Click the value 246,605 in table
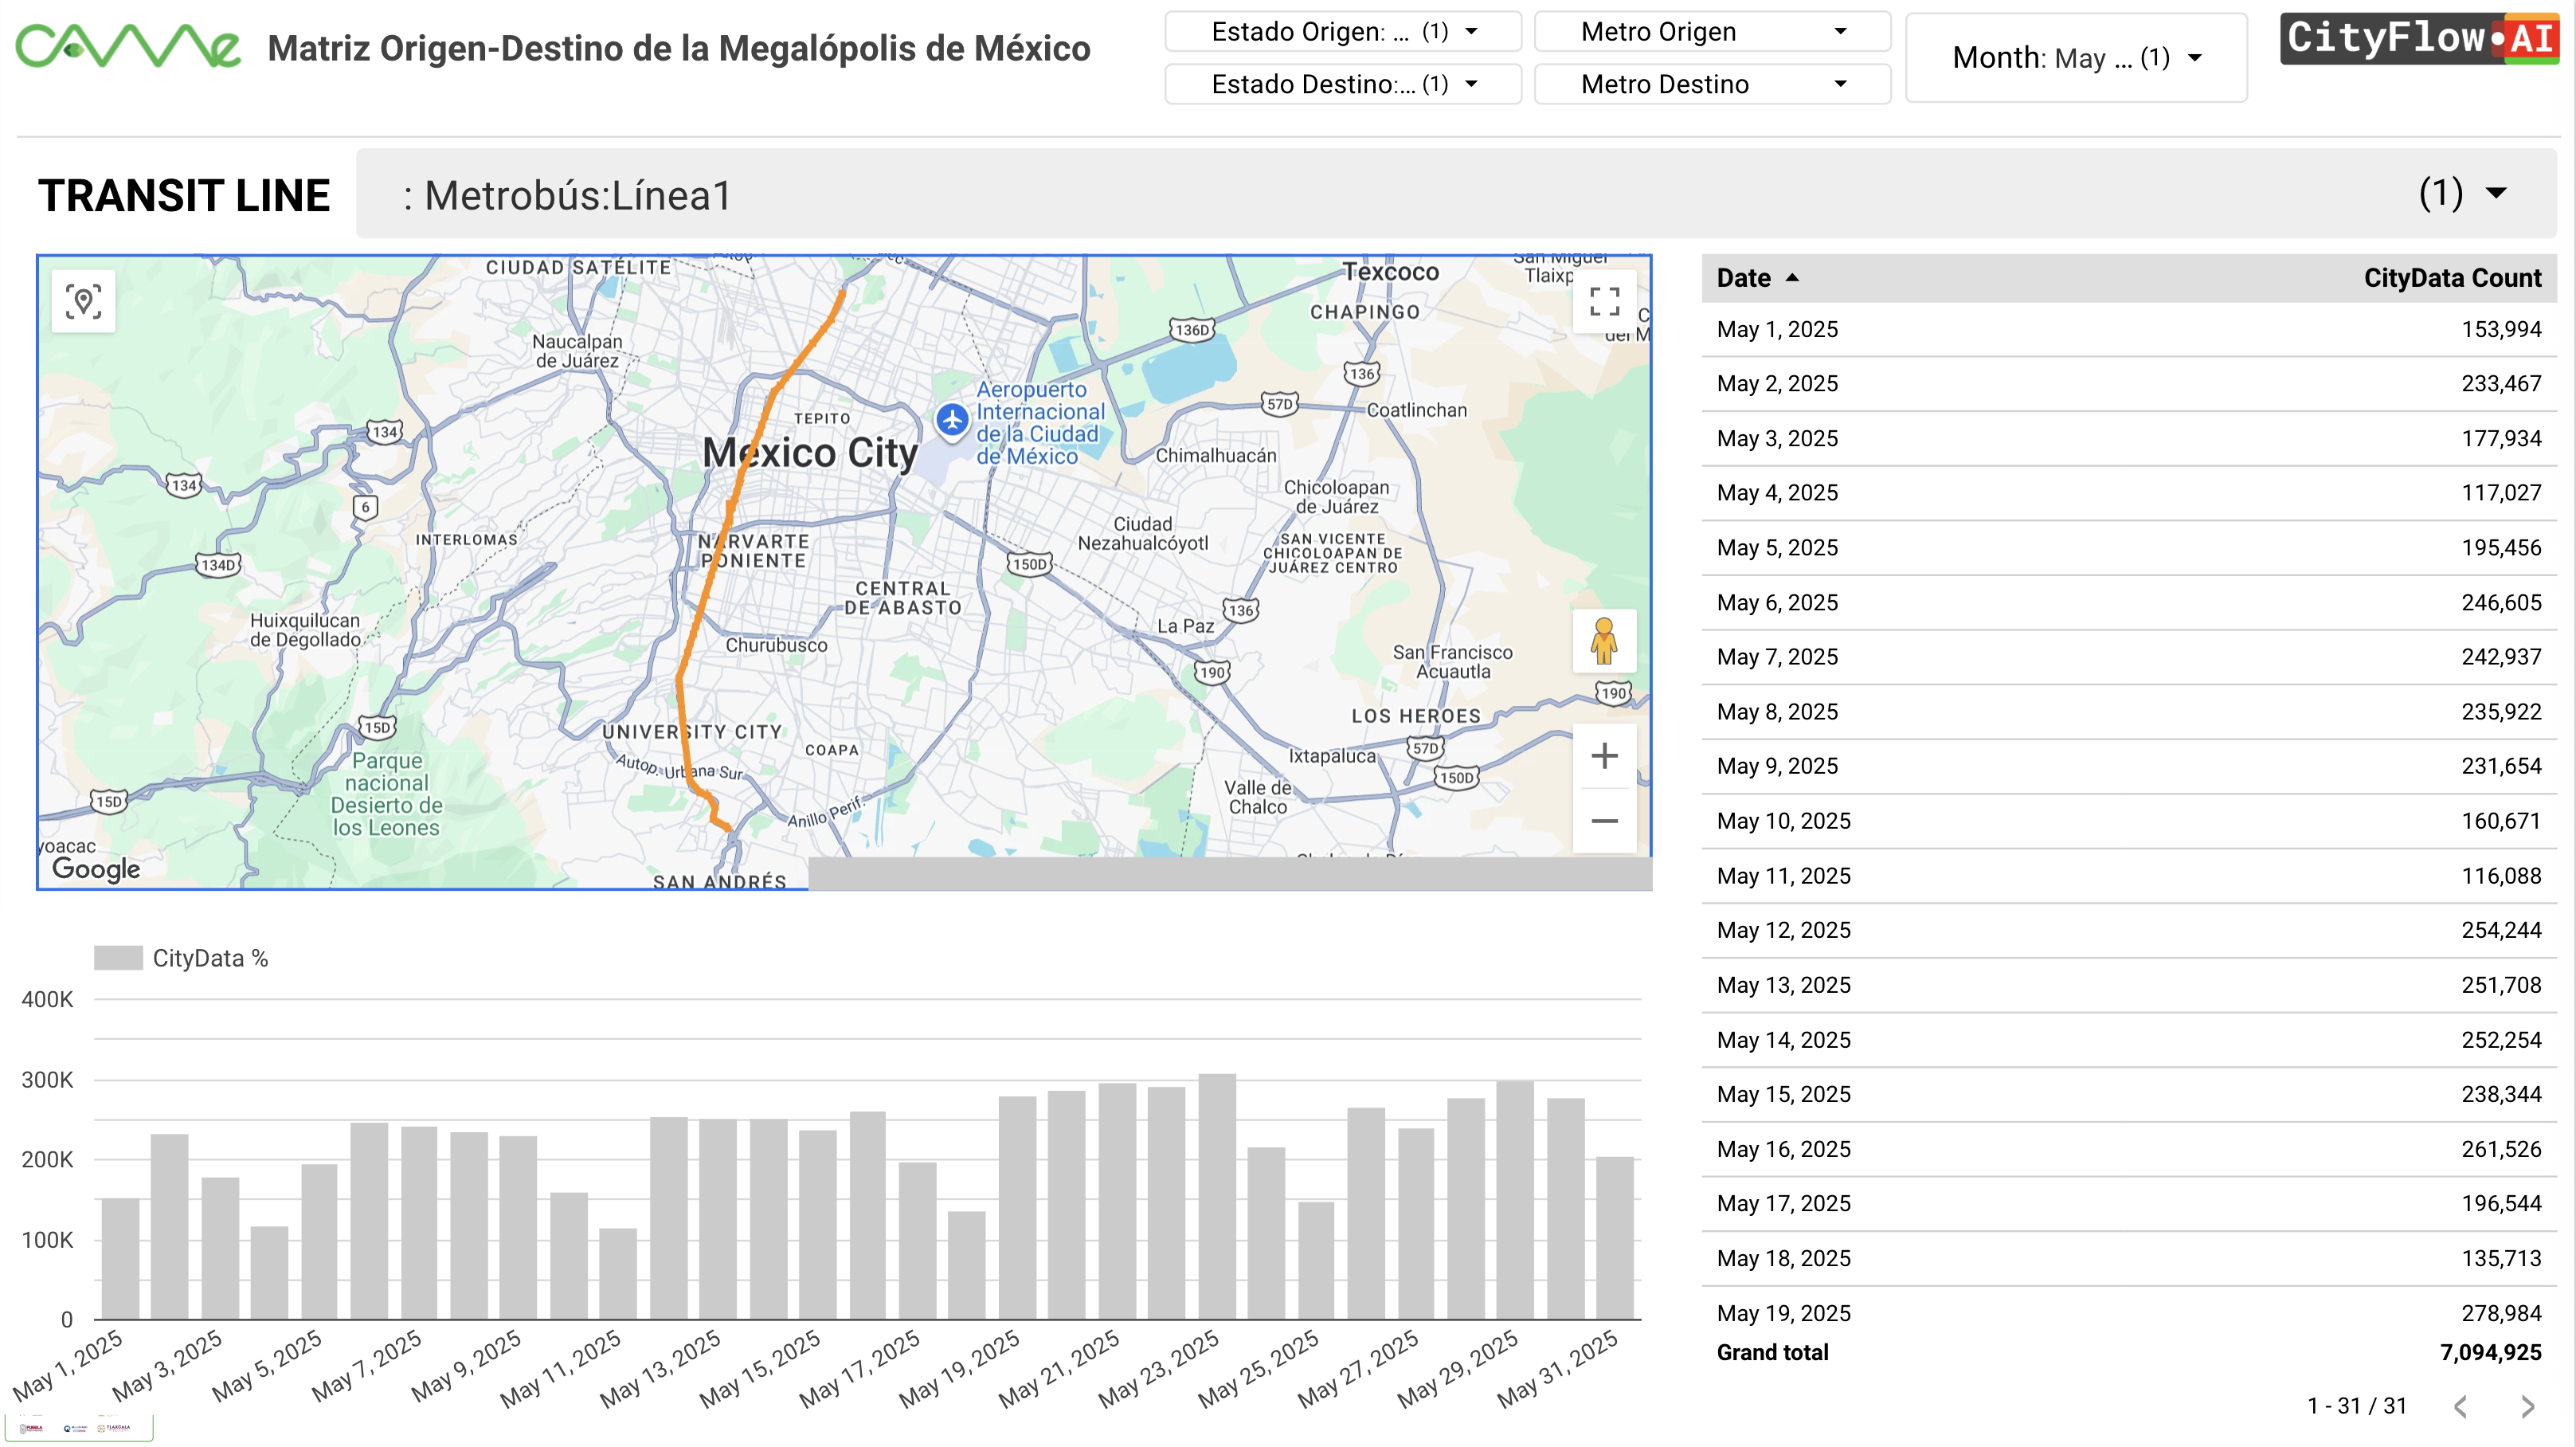 point(2500,603)
